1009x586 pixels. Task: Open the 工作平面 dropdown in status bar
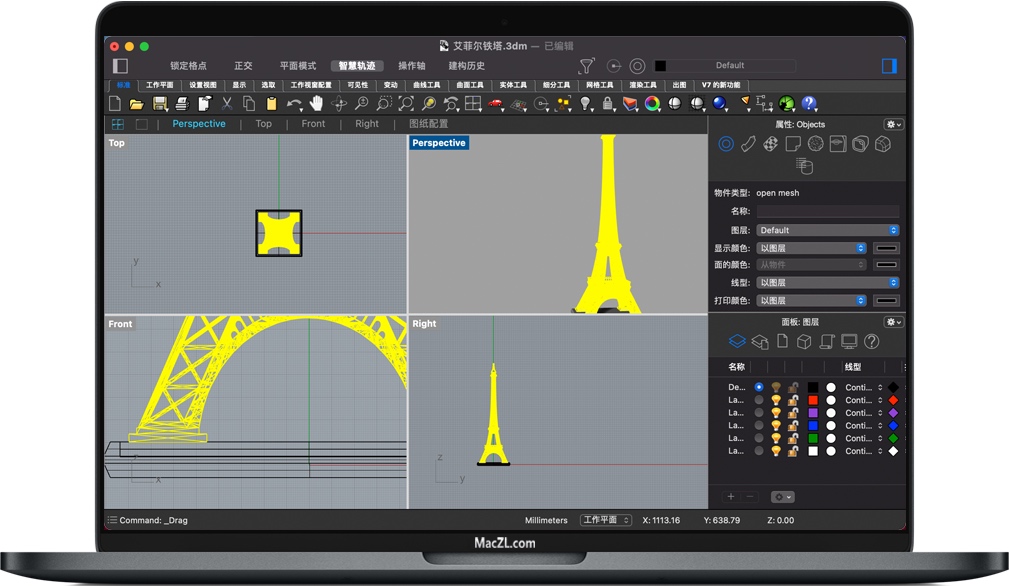(606, 520)
